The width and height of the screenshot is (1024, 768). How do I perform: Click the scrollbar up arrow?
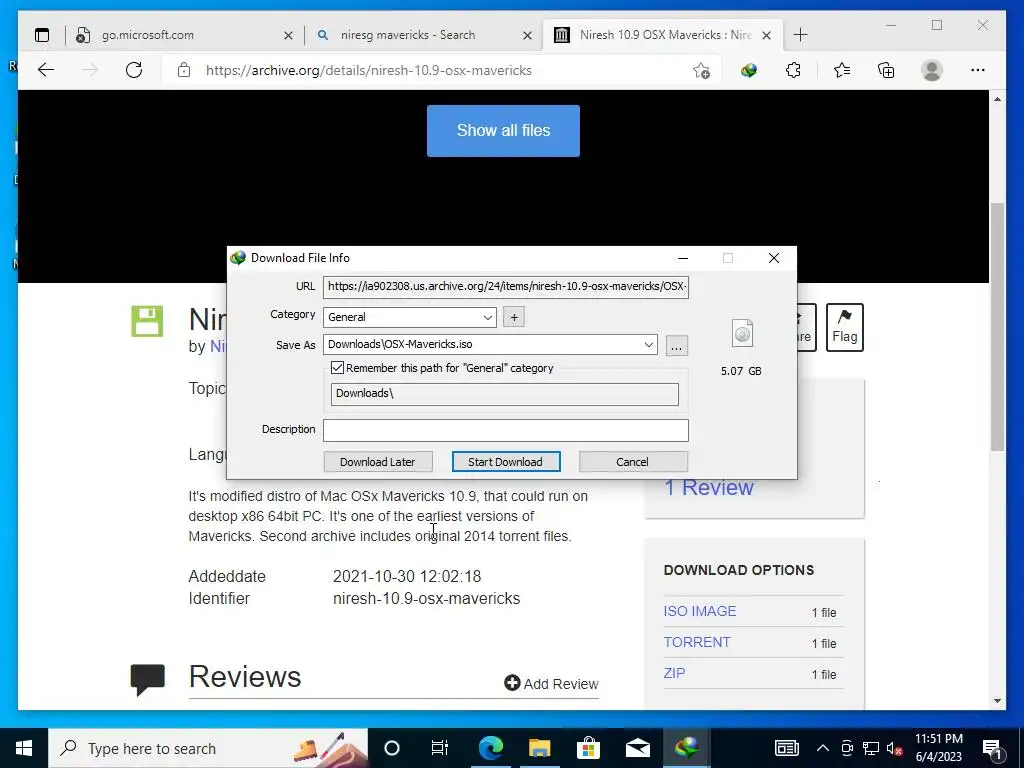tap(997, 99)
